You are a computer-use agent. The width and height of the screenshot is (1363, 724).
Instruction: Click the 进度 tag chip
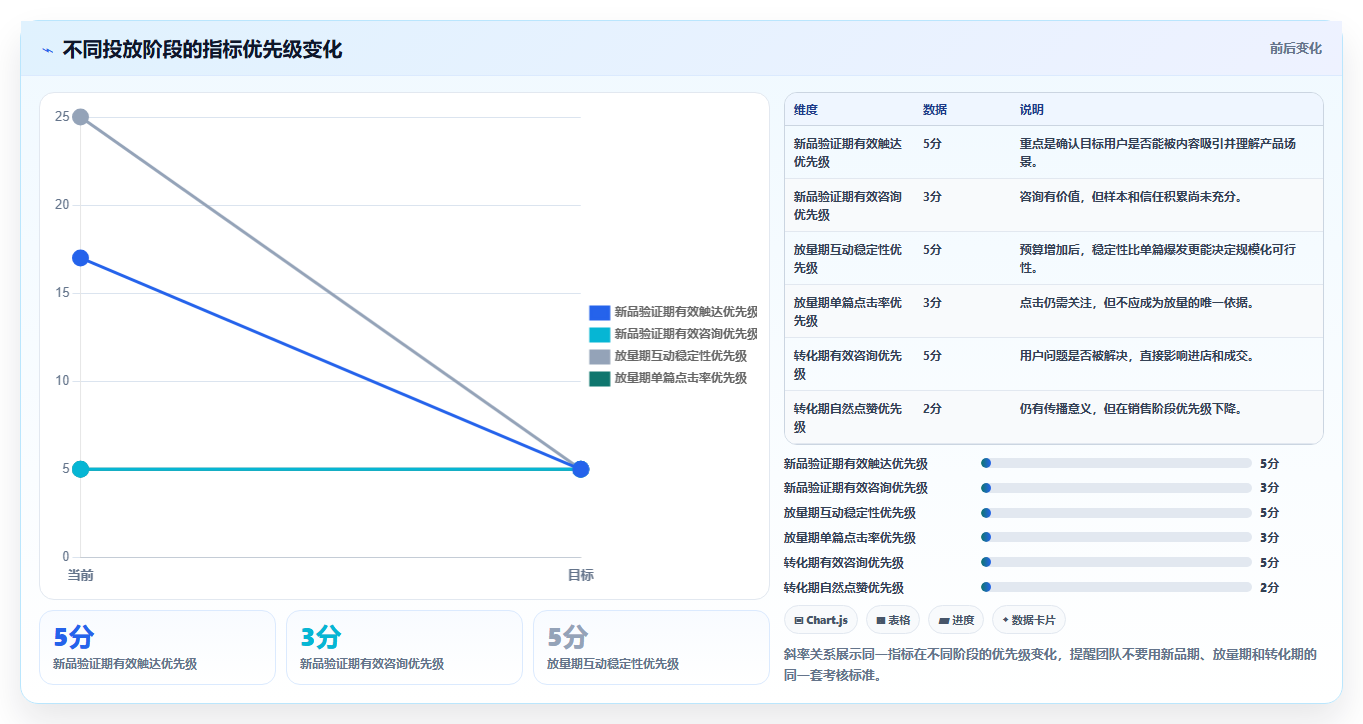click(956, 620)
